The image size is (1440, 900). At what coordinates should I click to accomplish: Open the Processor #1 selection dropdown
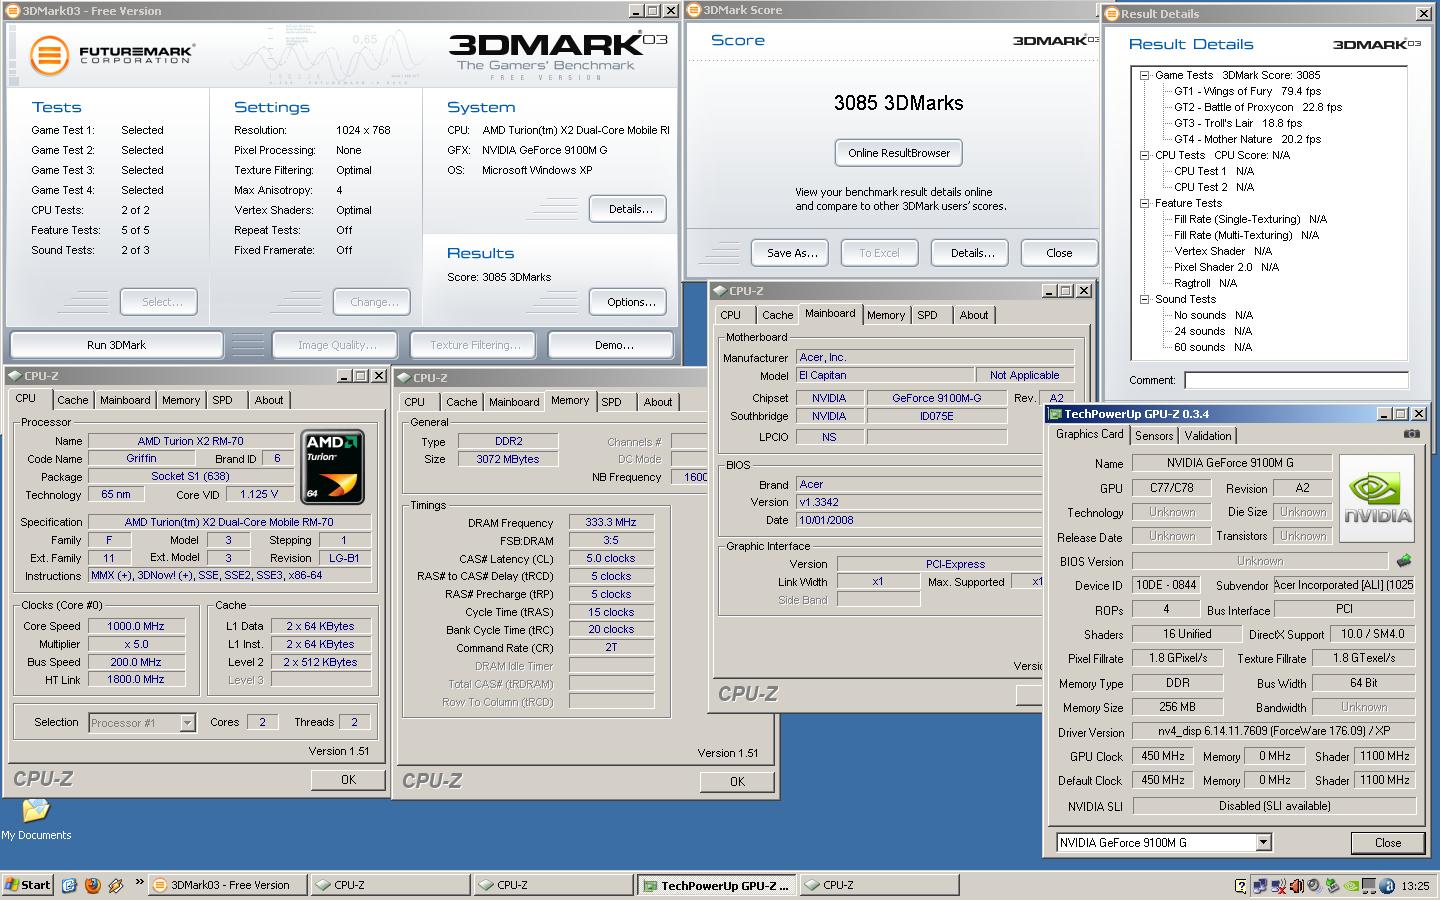coord(187,722)
